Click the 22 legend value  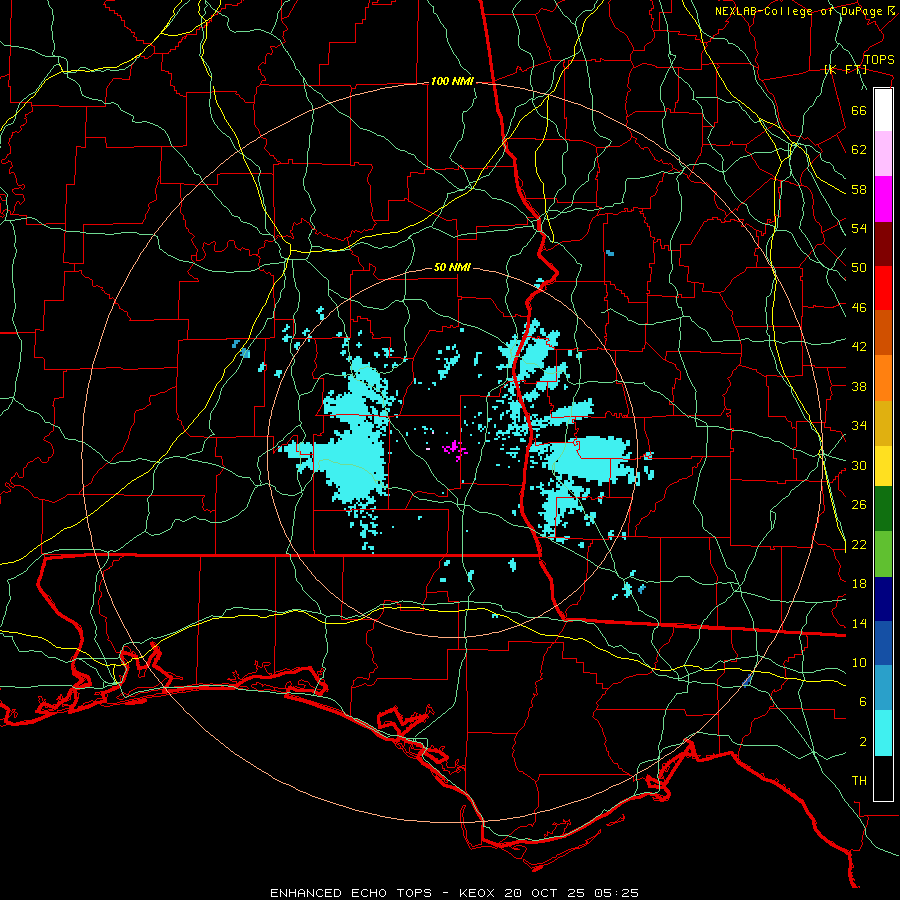[x=859, y=545]
